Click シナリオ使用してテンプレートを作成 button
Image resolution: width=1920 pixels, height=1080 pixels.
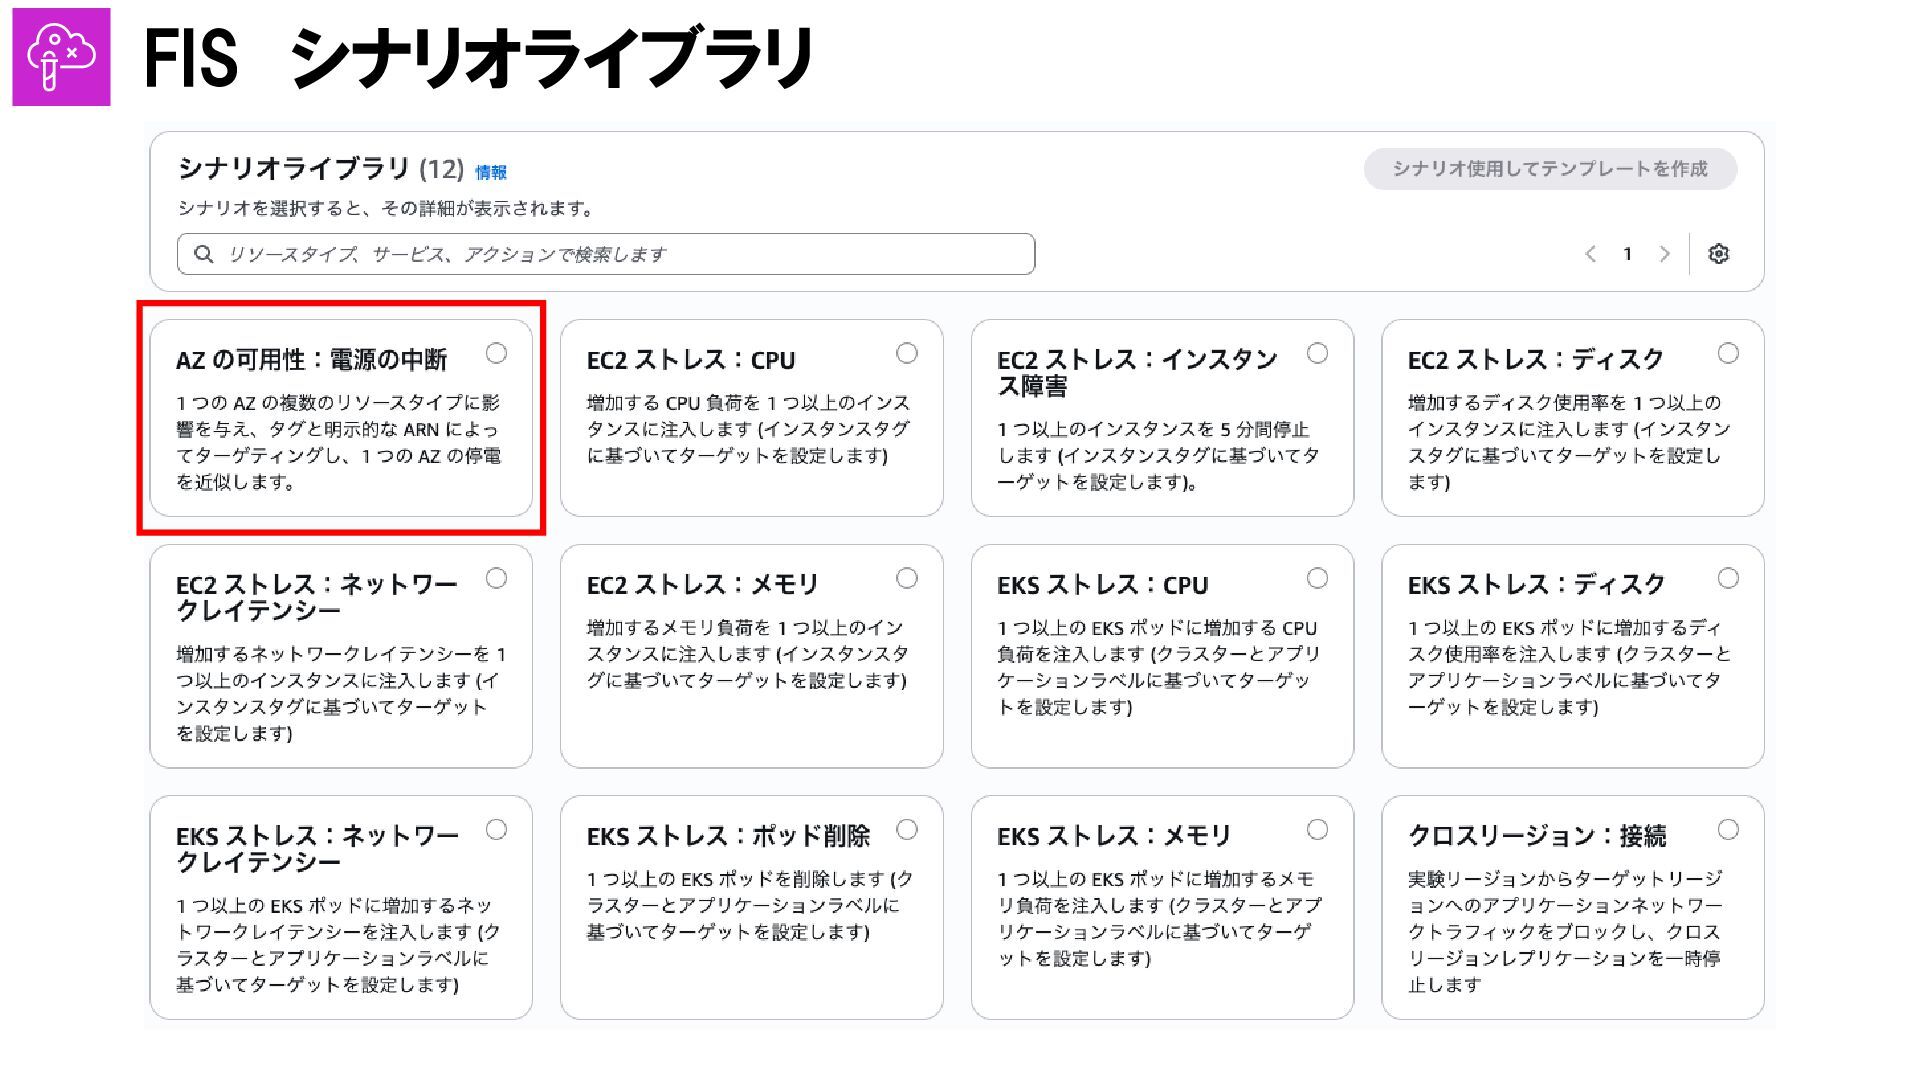1550,169
